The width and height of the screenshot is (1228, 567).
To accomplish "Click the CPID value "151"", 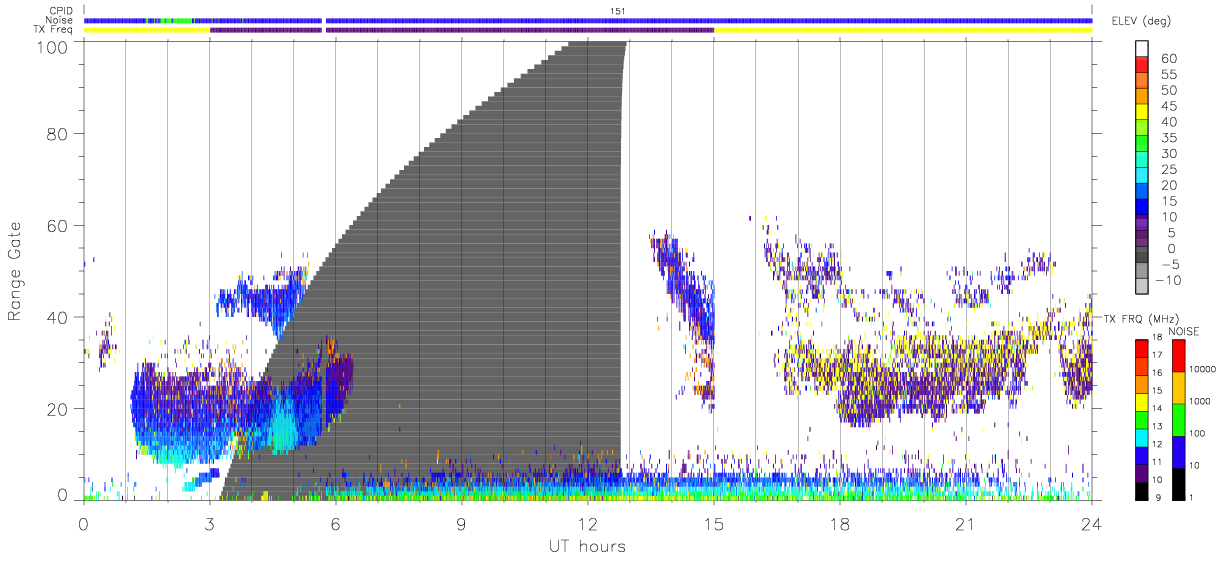I will click(x=617, y=11).
